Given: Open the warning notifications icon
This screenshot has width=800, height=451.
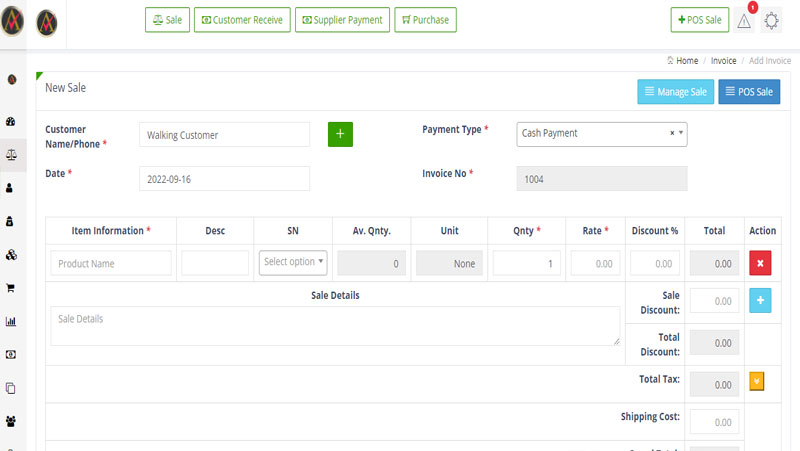Looking at the screenshot, I should point(744,20).
